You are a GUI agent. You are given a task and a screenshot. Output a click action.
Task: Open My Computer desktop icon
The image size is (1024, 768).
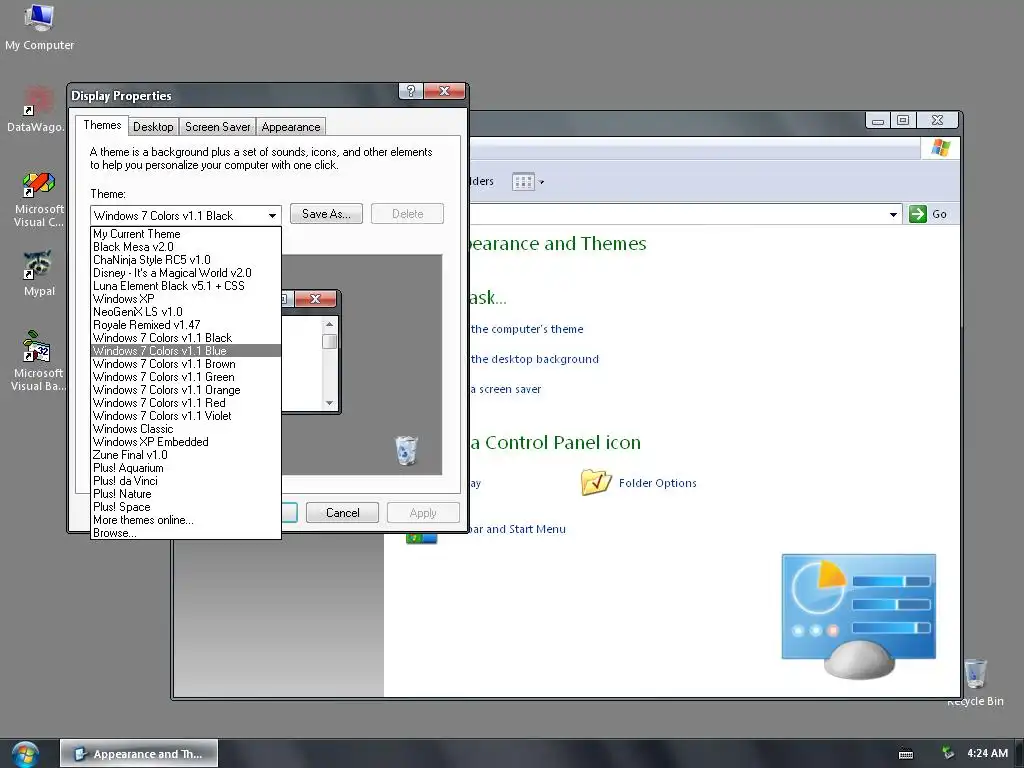click(39, 27)
